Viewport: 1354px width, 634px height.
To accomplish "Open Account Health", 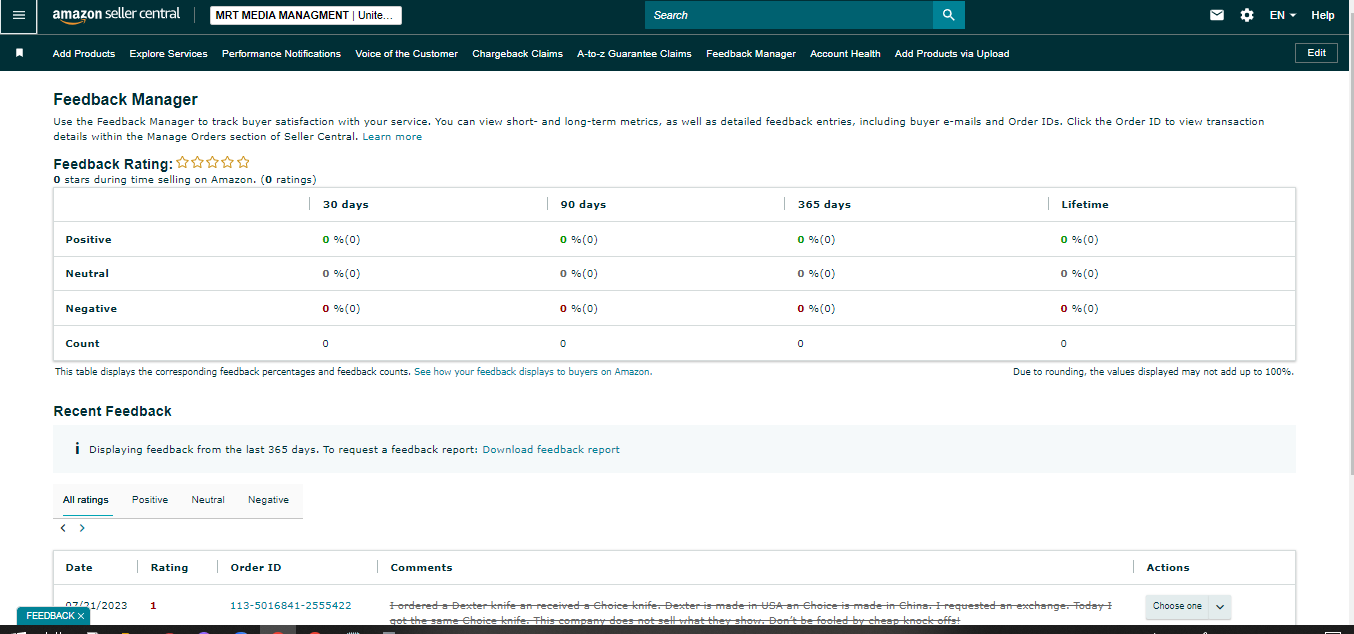I will pyautogui.click(x=845, y=54).
